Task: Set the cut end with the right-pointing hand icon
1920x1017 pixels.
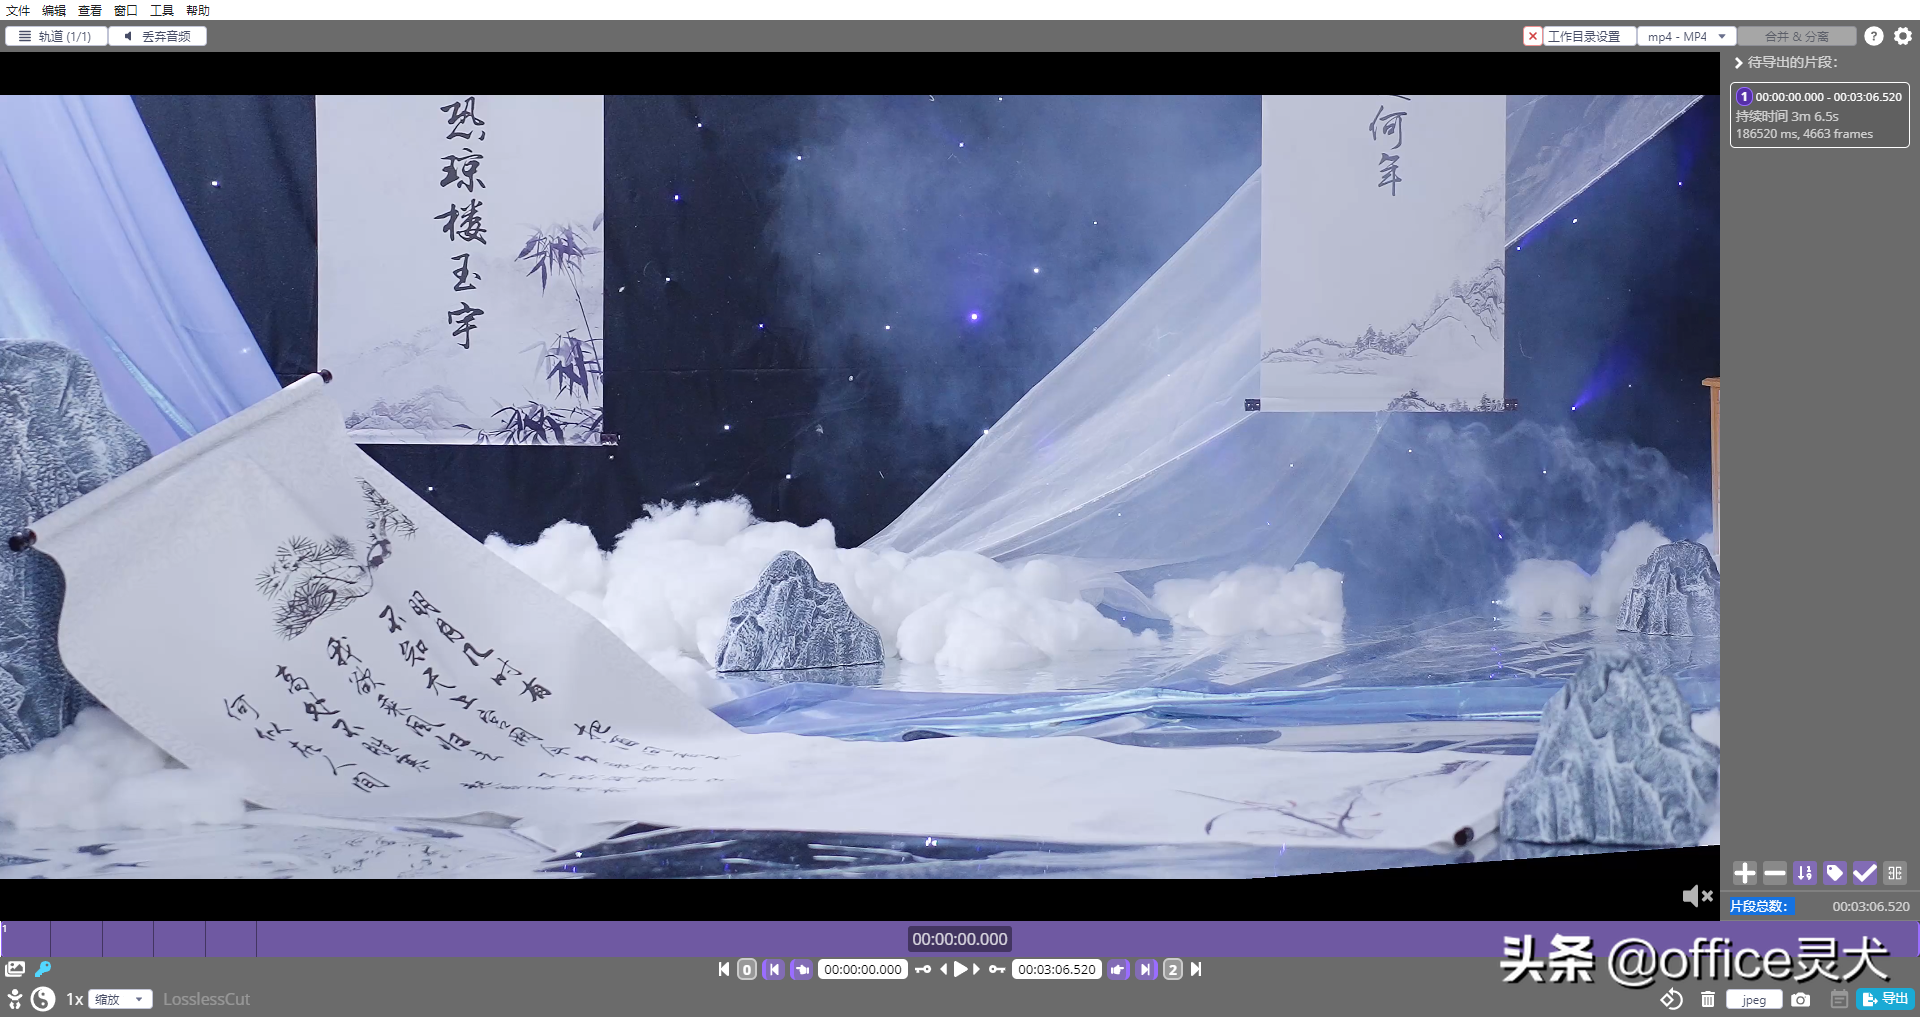Action: coord(1118,969)
